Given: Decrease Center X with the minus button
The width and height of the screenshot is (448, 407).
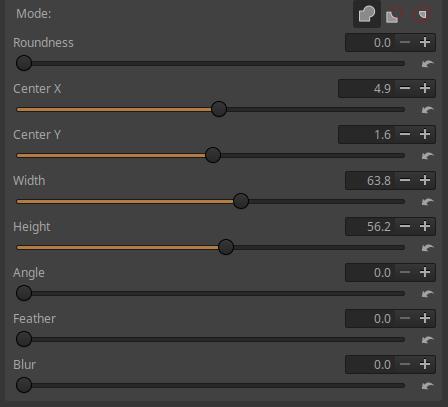Looking at the screenshot, I should pos(405,88).
